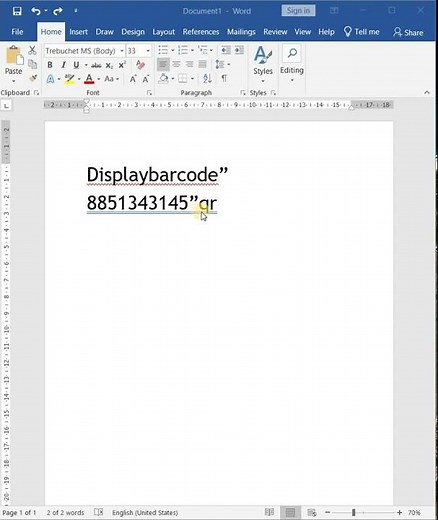Screen dimensions: 438x520
Task: Click the Paste clipboard icon
Action: pos(14,55)
